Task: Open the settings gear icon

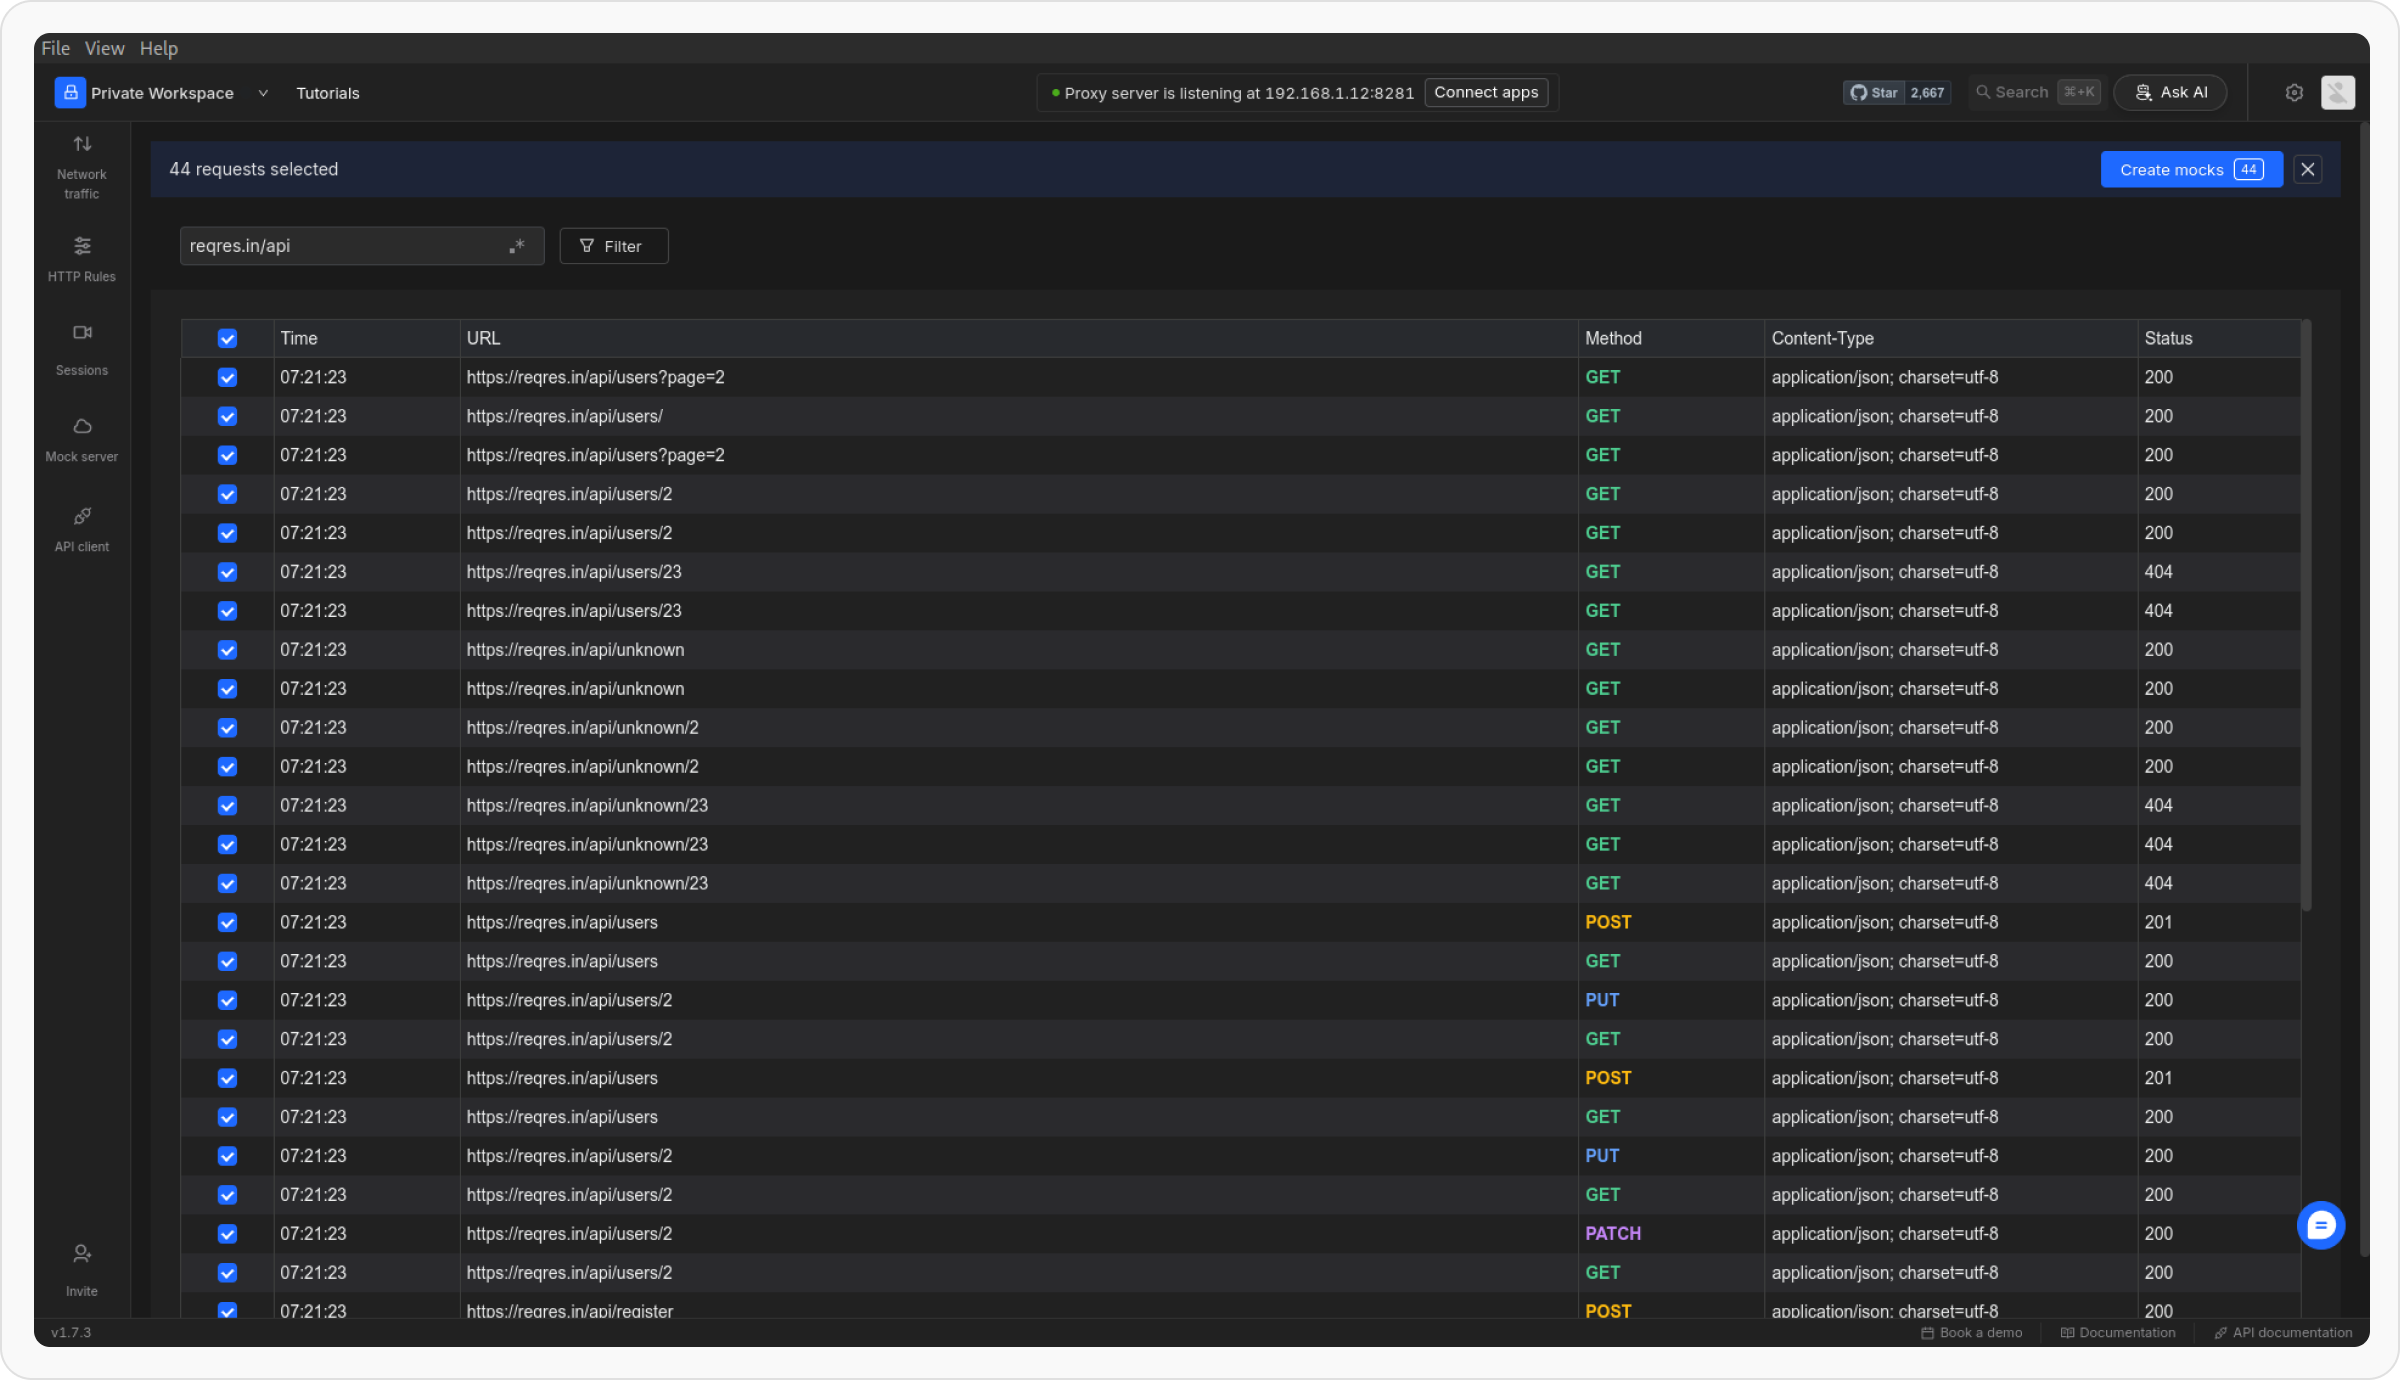Action: click(x=2294, y=93)
